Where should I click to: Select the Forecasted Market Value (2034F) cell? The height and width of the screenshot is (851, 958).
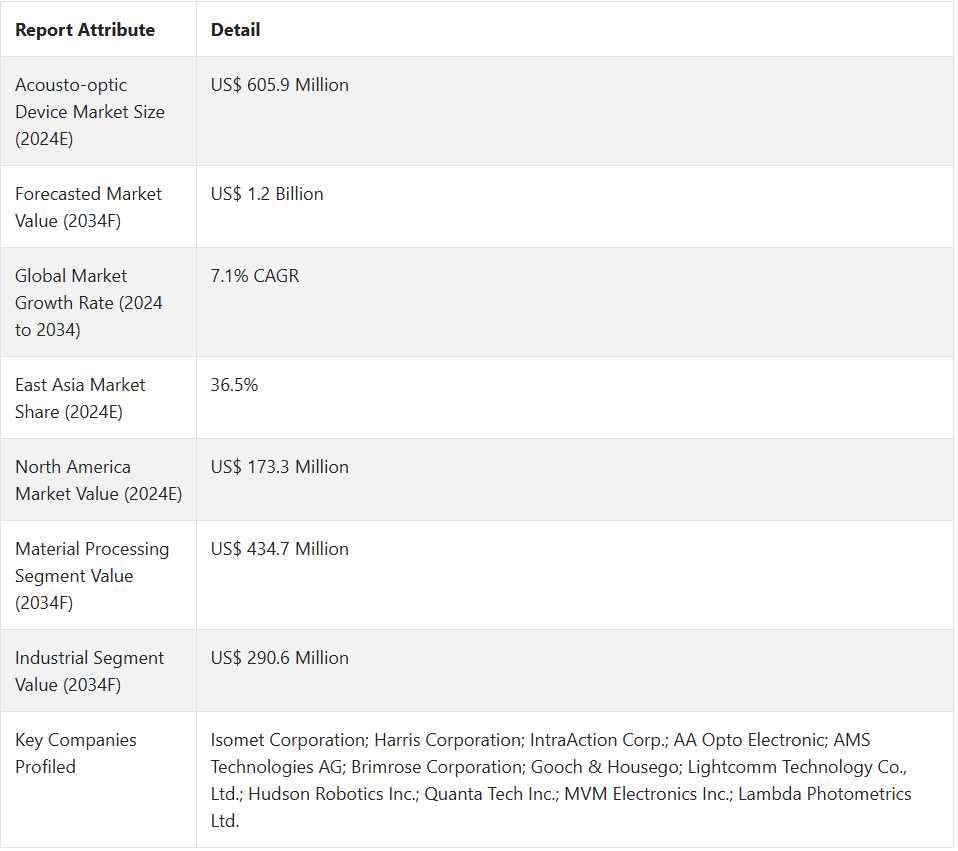88,207
